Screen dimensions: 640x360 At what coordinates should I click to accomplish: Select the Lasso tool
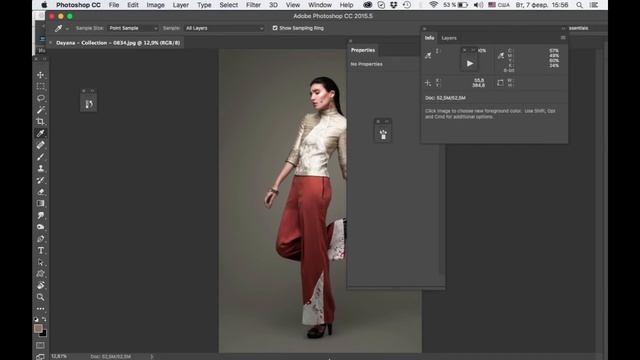[x=40, y=98]
